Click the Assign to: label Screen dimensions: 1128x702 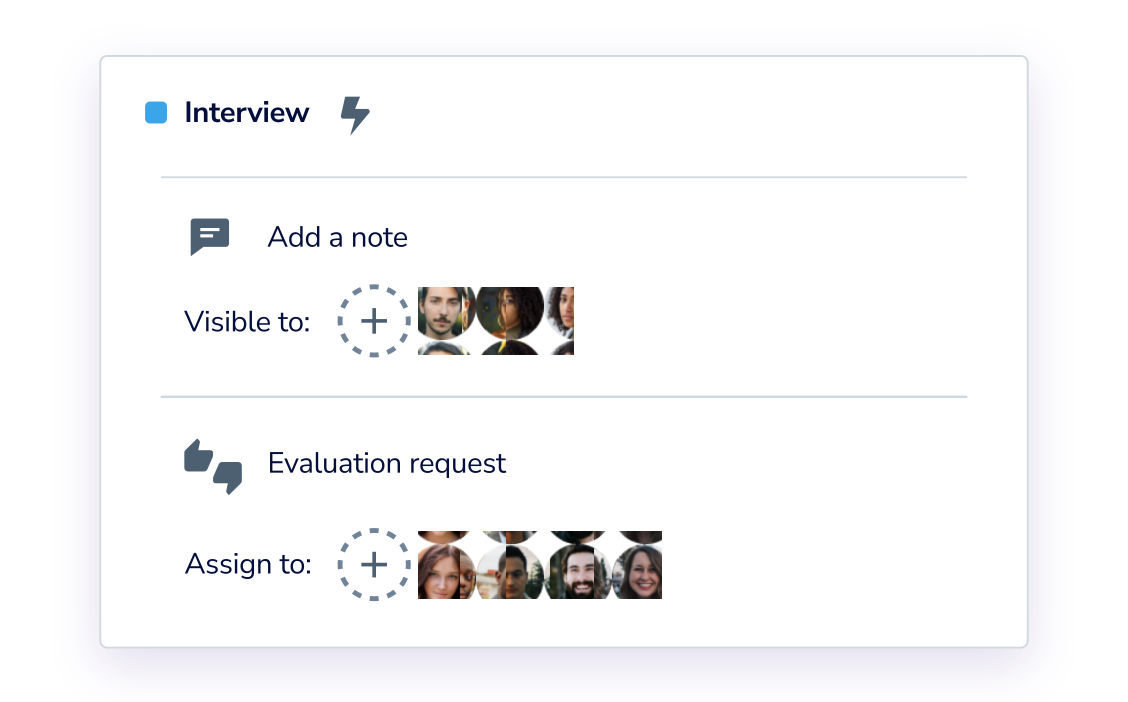pos(248,565)
